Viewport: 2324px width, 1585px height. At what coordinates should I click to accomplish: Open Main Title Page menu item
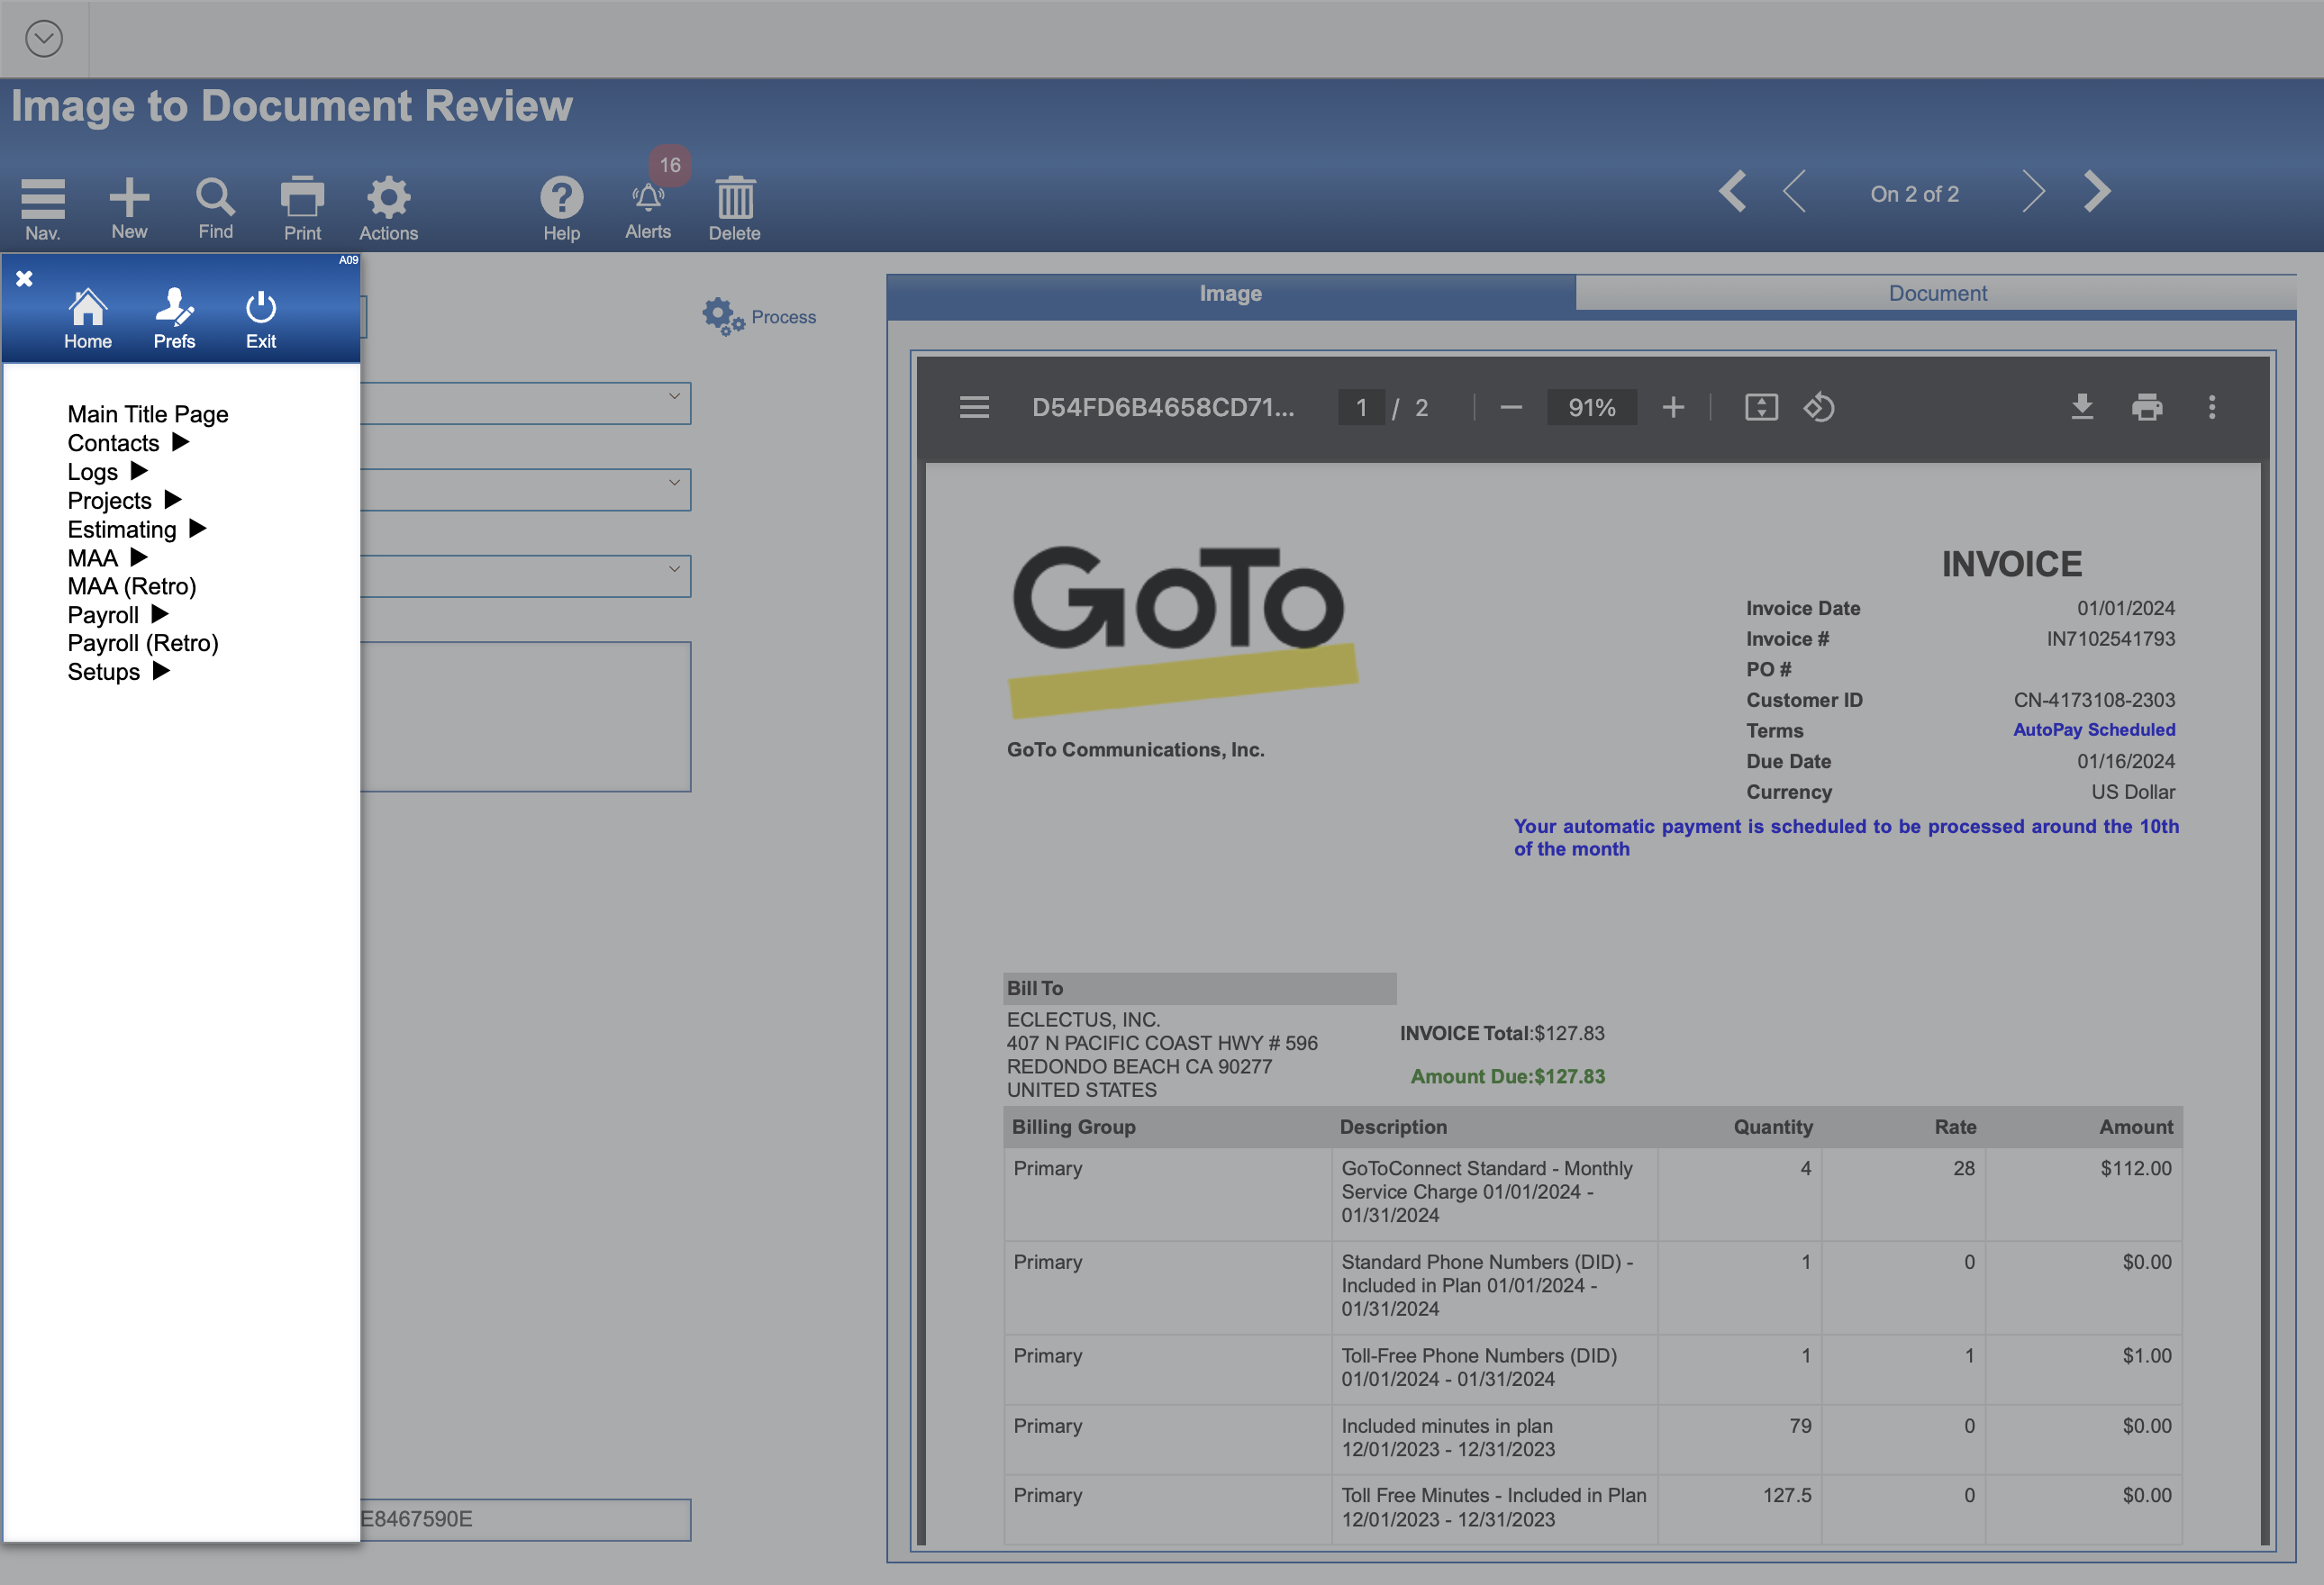click(148, 414)
